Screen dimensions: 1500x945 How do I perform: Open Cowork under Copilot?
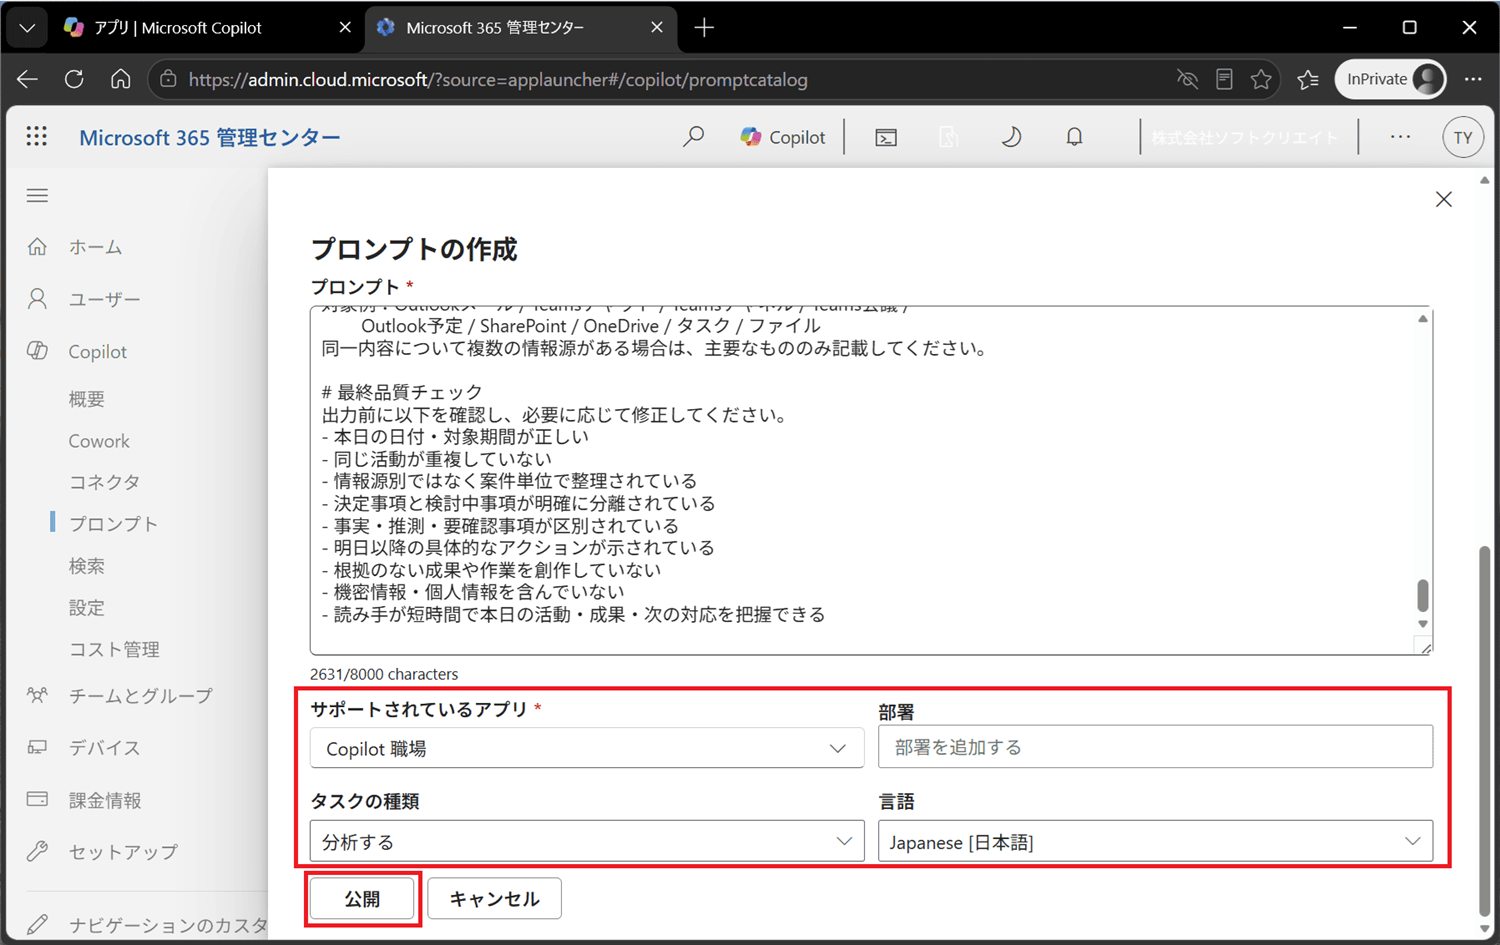click(99, 441)
